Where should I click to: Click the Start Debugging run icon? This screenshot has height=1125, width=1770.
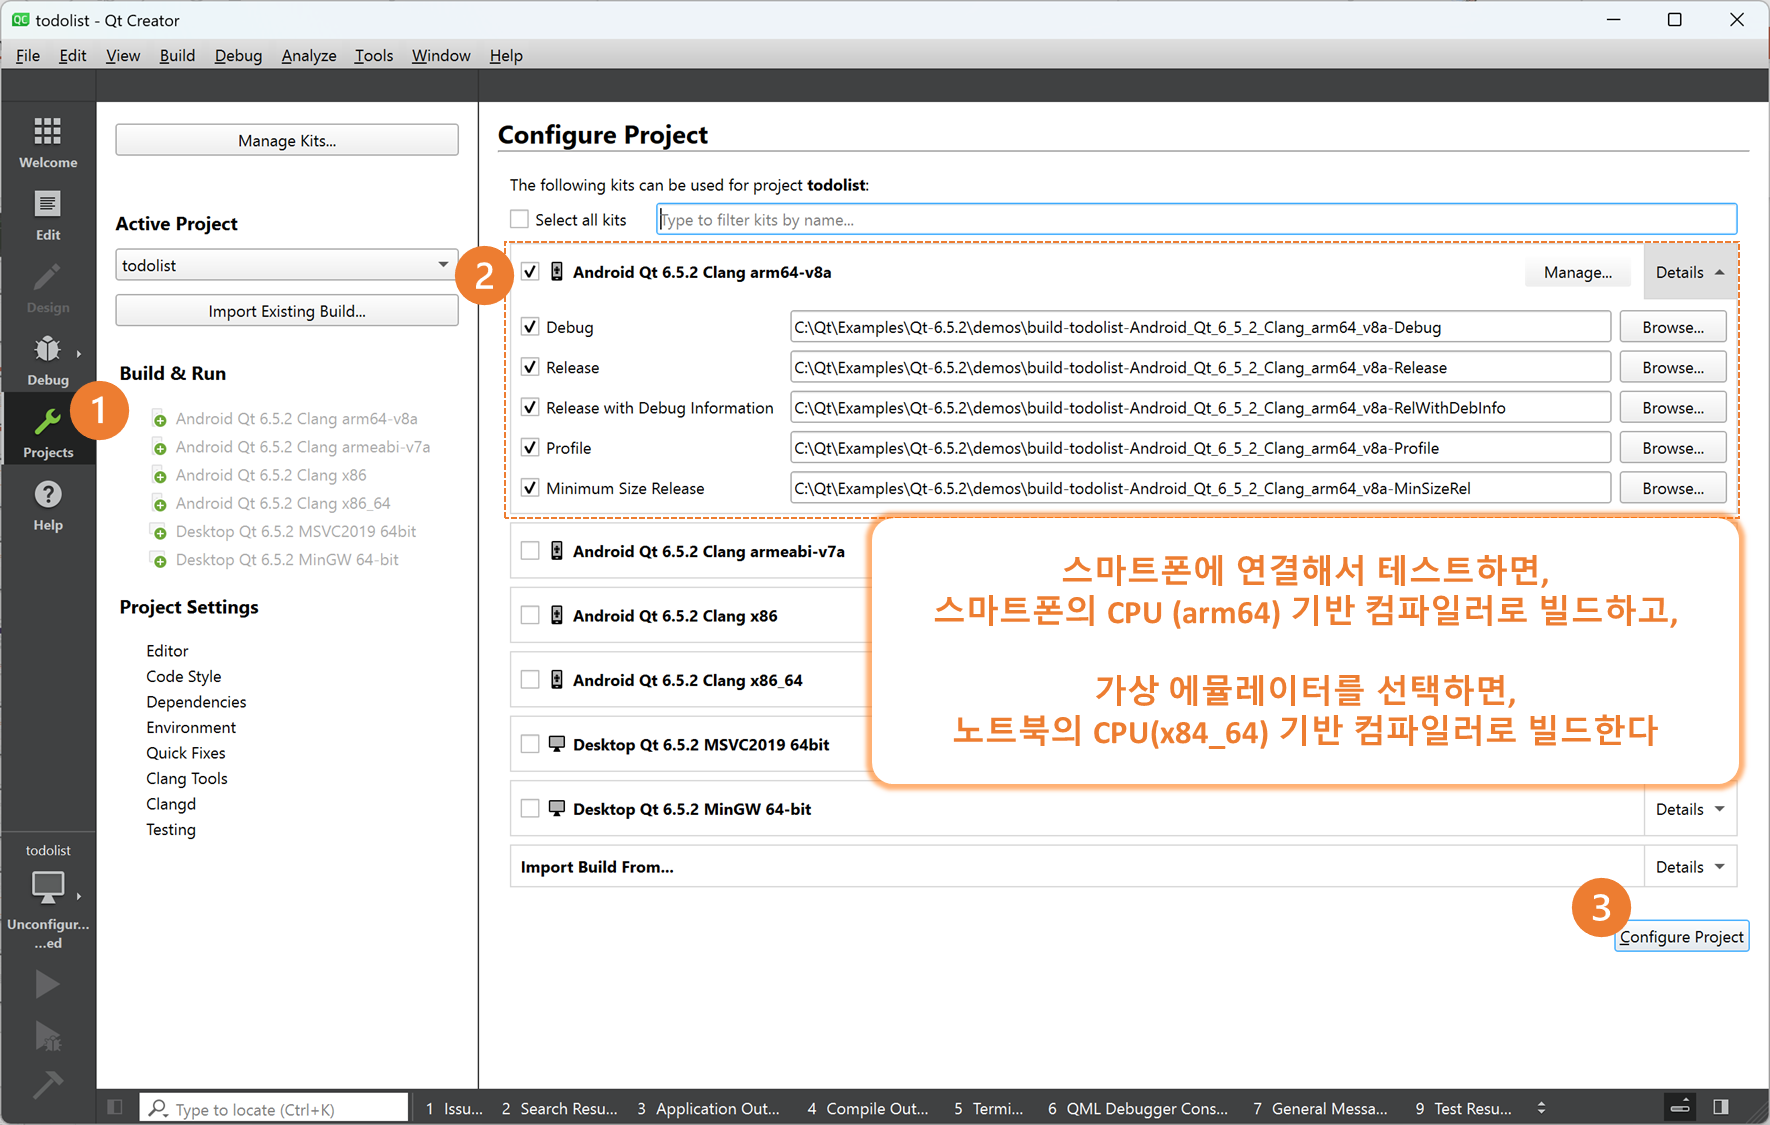point(47,1036)
